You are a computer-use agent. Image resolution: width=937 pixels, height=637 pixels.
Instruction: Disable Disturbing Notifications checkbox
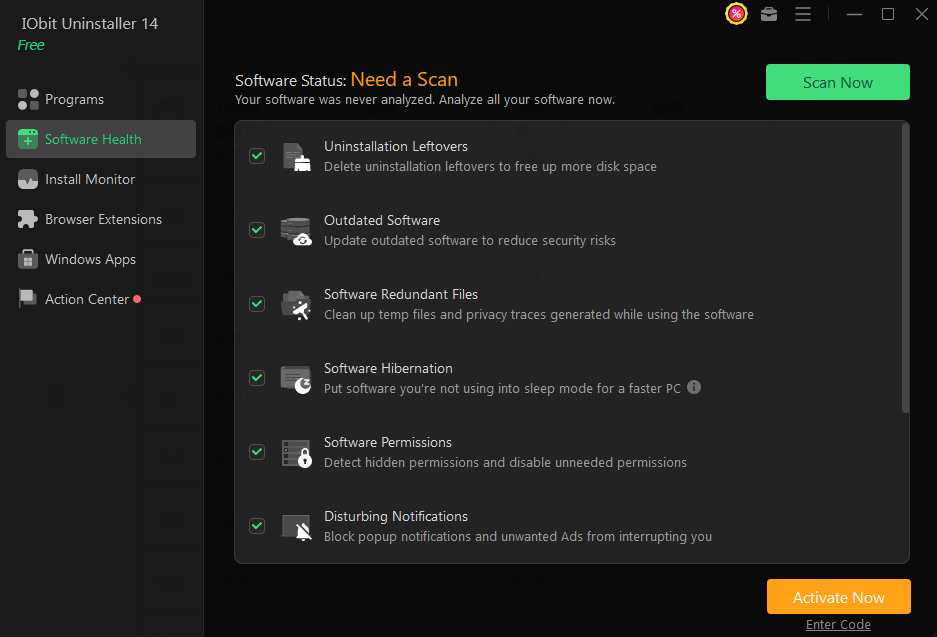257,526
